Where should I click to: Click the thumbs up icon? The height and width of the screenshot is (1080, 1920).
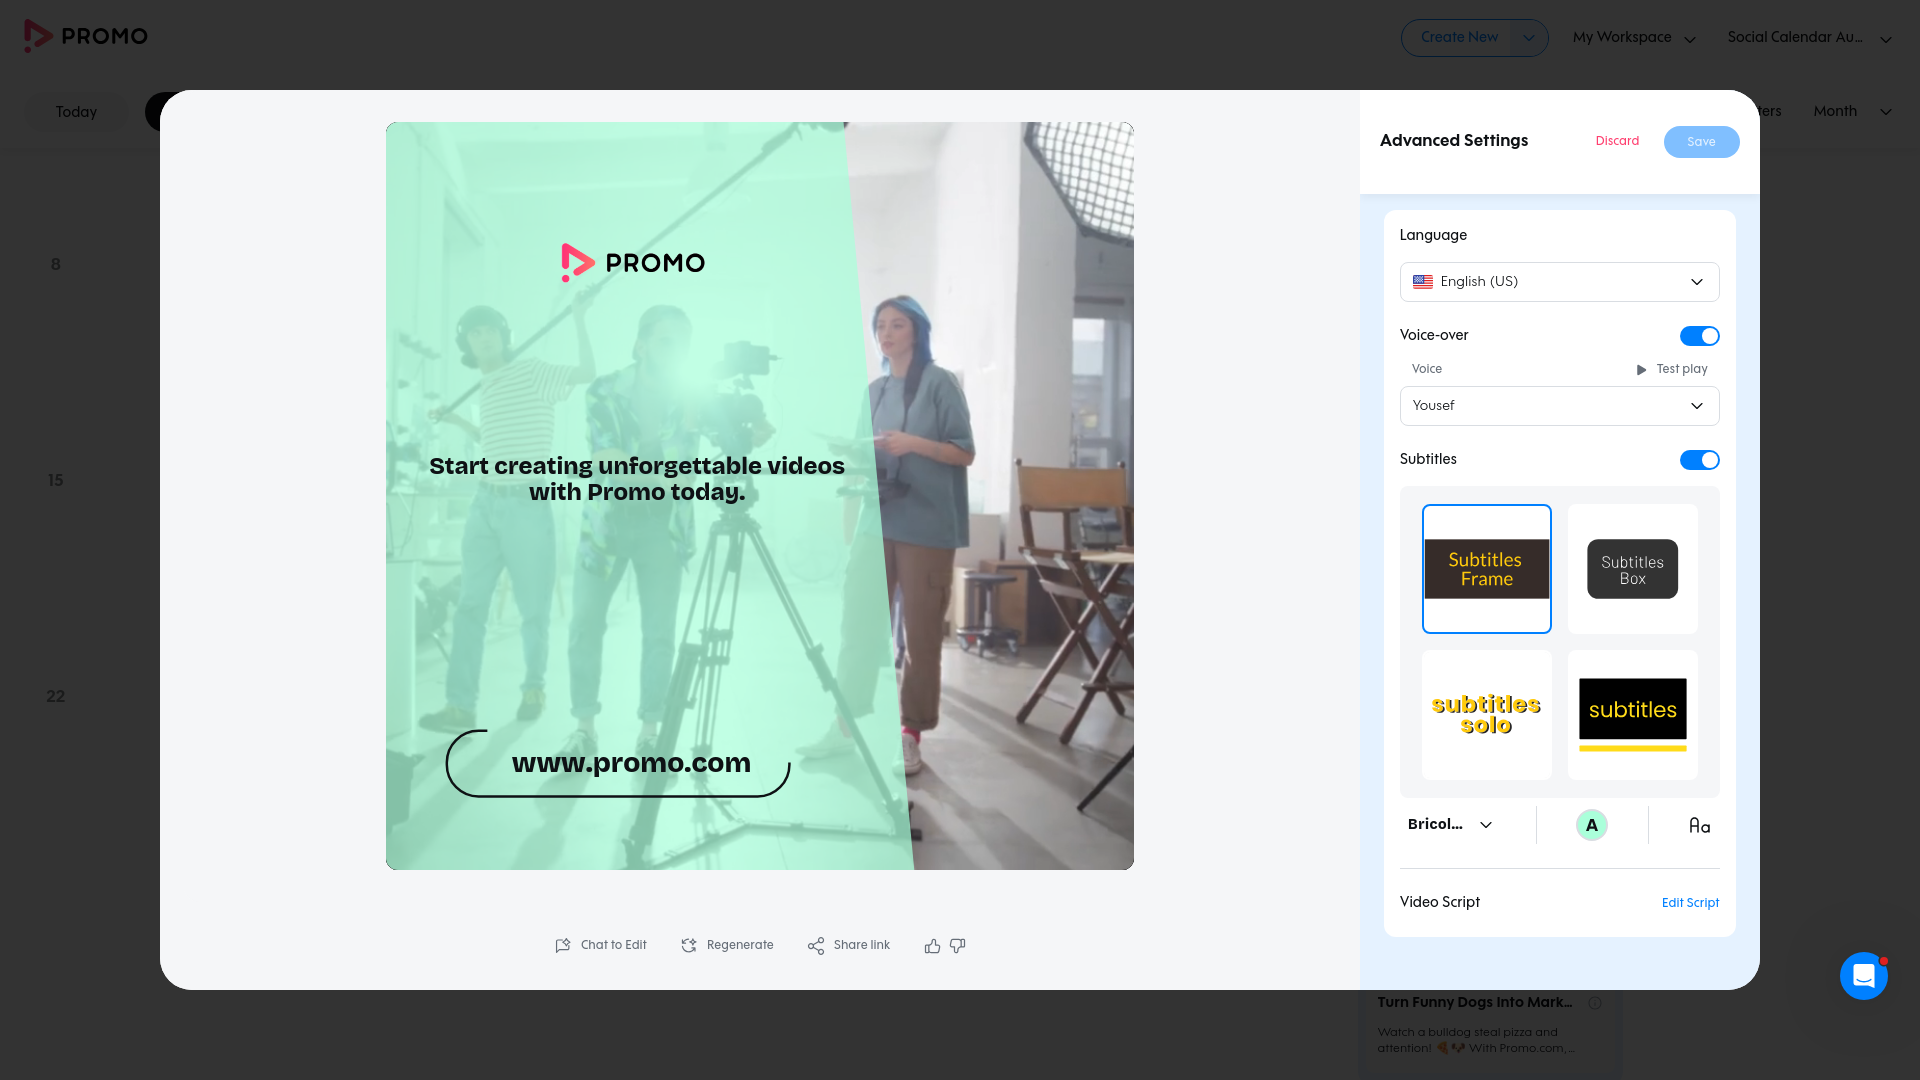[932, 946]
